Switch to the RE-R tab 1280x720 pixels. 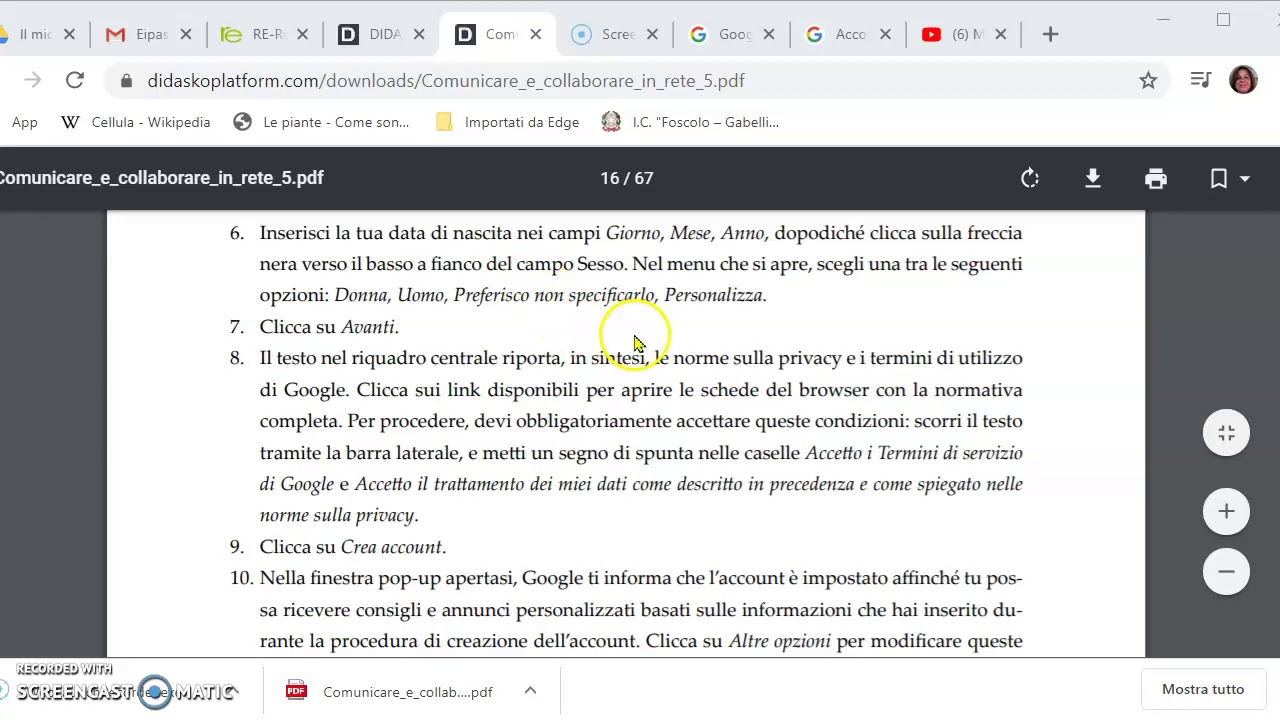pyautogui.click(x=266, y=34)
